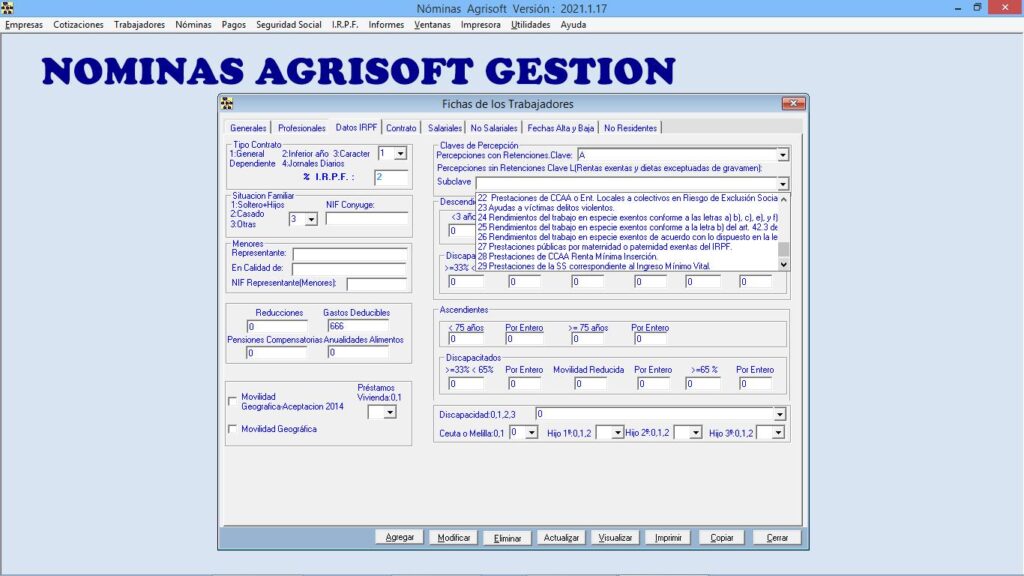The height and width of the screenshot is (576, 1024).
Task: Expand the Situacion Familiar dropdown
Action: tap(312, 219)
